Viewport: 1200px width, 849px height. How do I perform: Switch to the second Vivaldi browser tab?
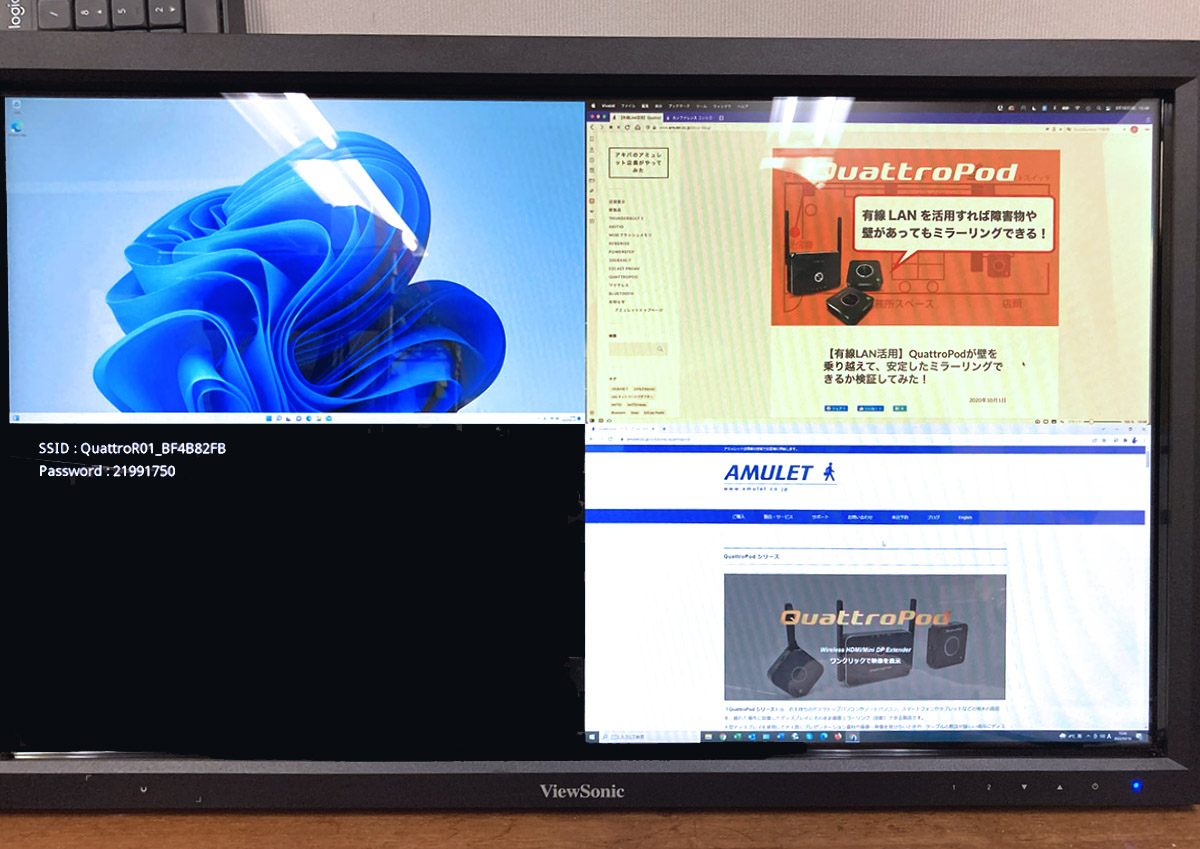click(x=691, y=117)
